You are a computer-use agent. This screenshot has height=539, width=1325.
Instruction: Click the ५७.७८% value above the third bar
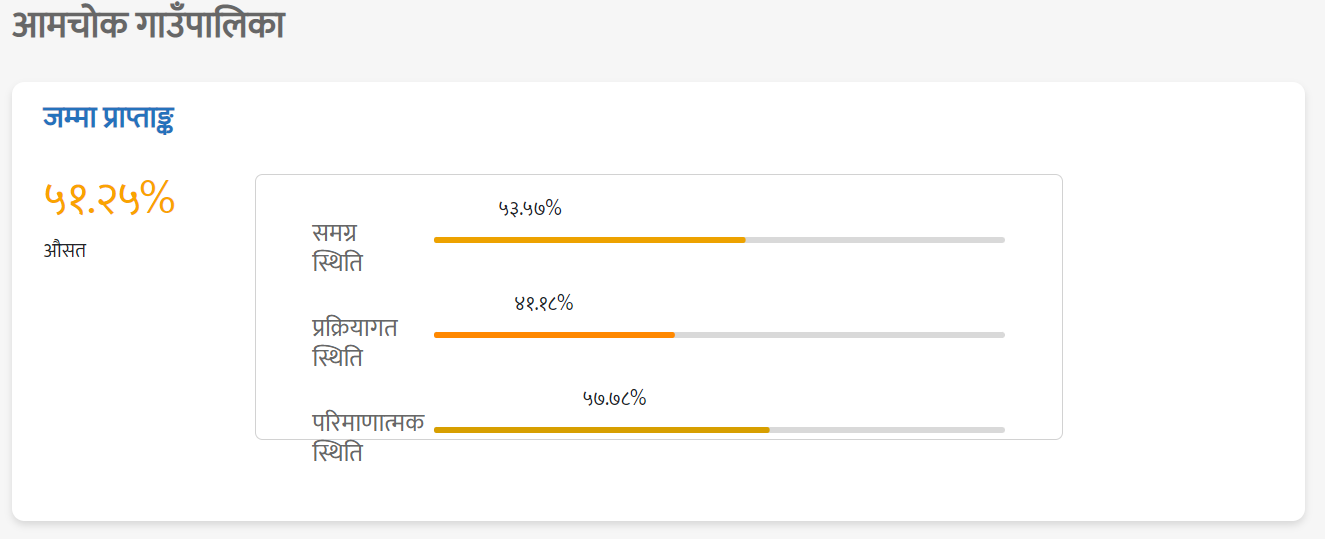[x=614, y=398]
